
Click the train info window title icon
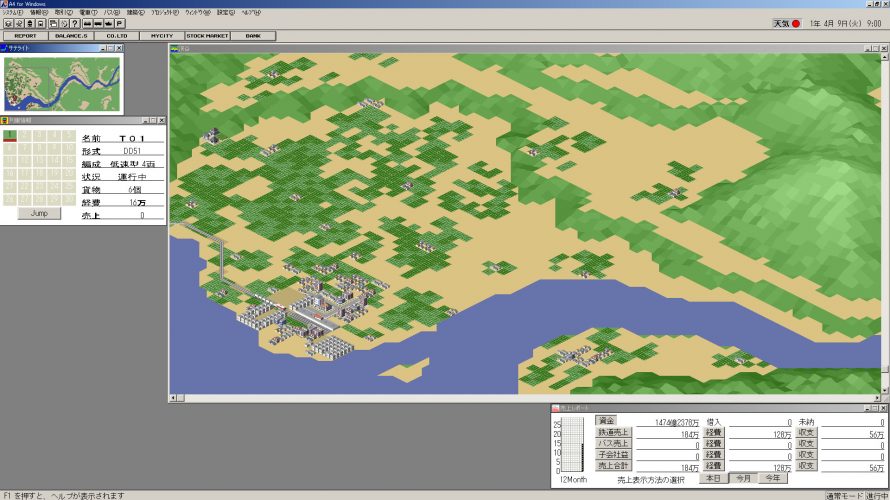5,120
